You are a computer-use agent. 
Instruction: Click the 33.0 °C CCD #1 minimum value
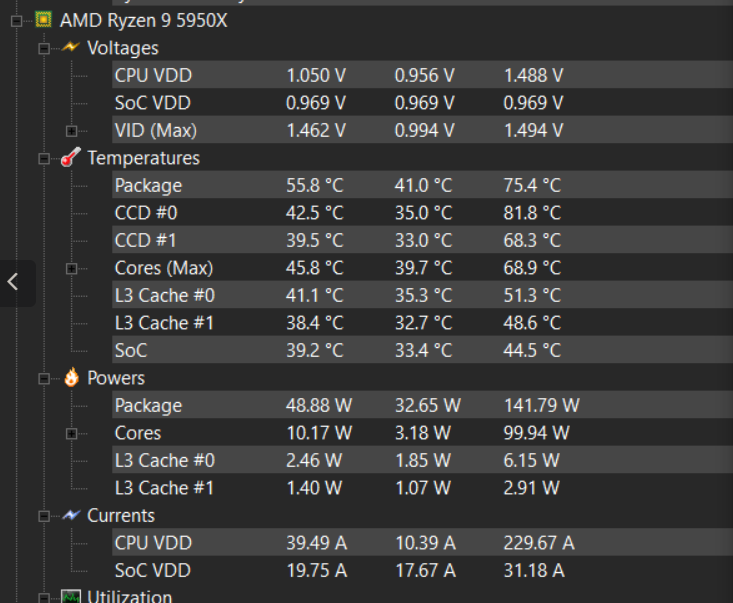(424, 241)
